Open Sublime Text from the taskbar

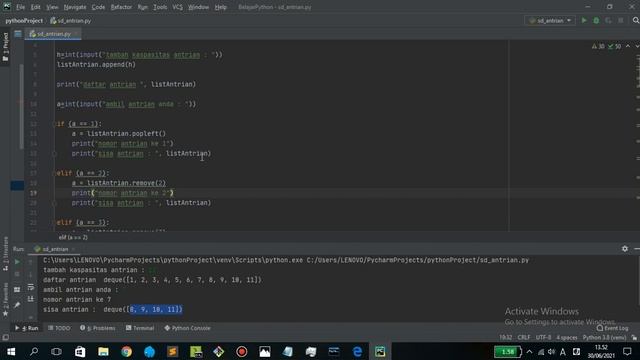click(173, 351)
